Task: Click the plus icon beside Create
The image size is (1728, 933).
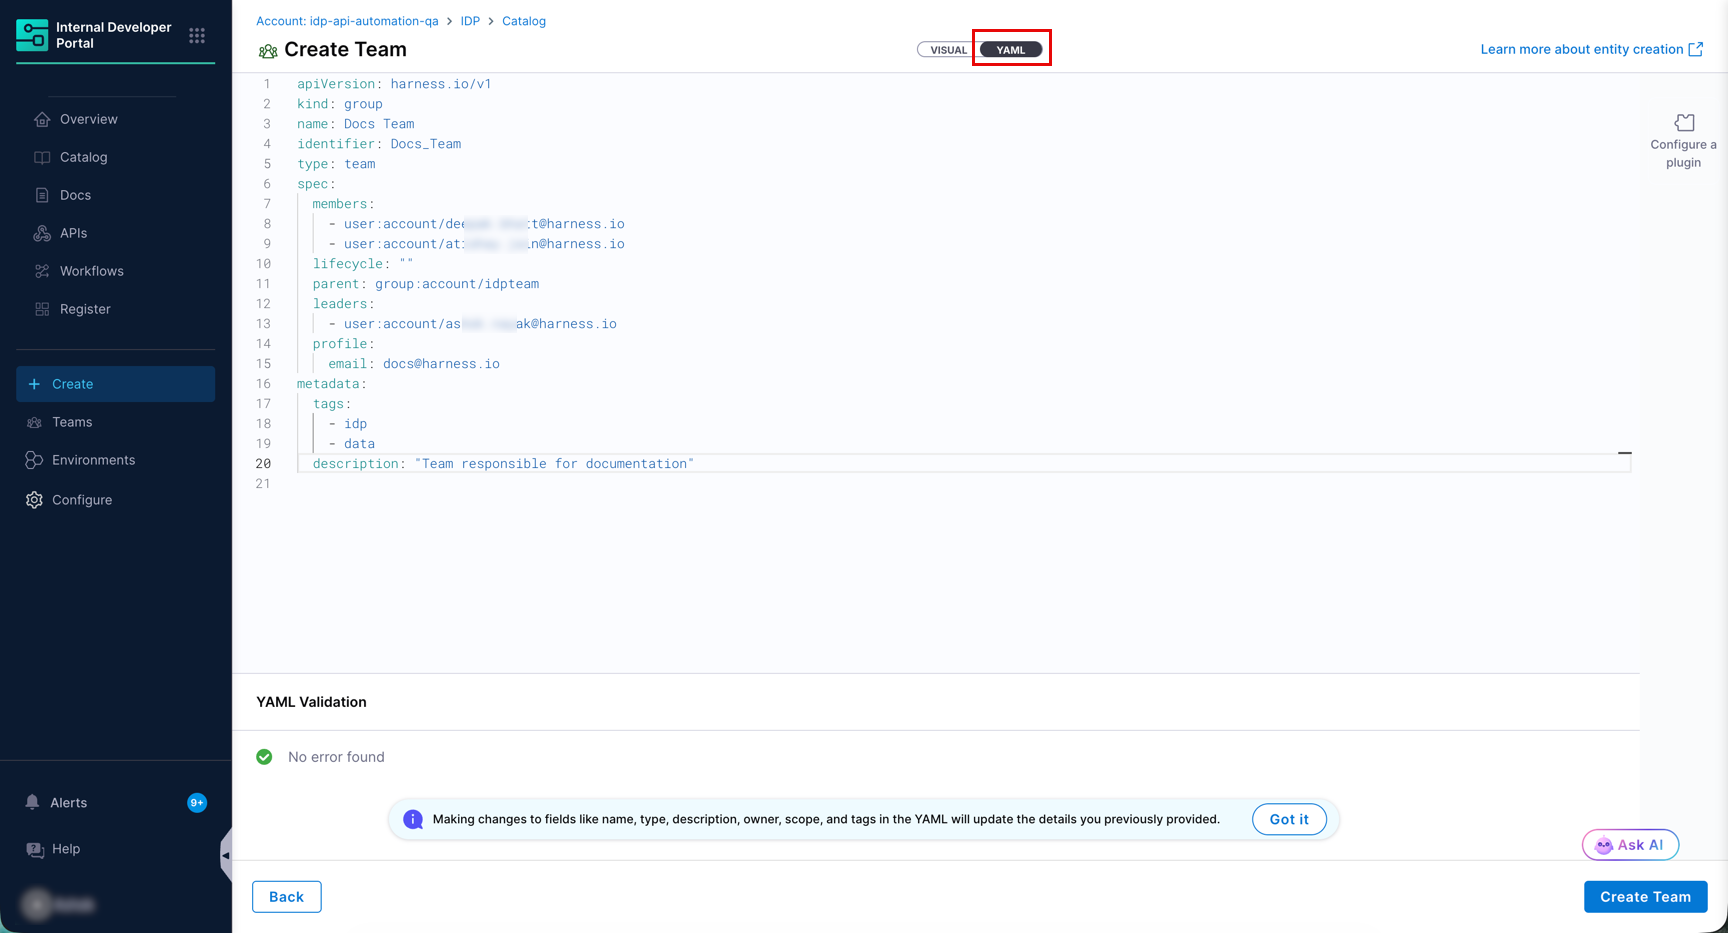Action: click(34, 384)
